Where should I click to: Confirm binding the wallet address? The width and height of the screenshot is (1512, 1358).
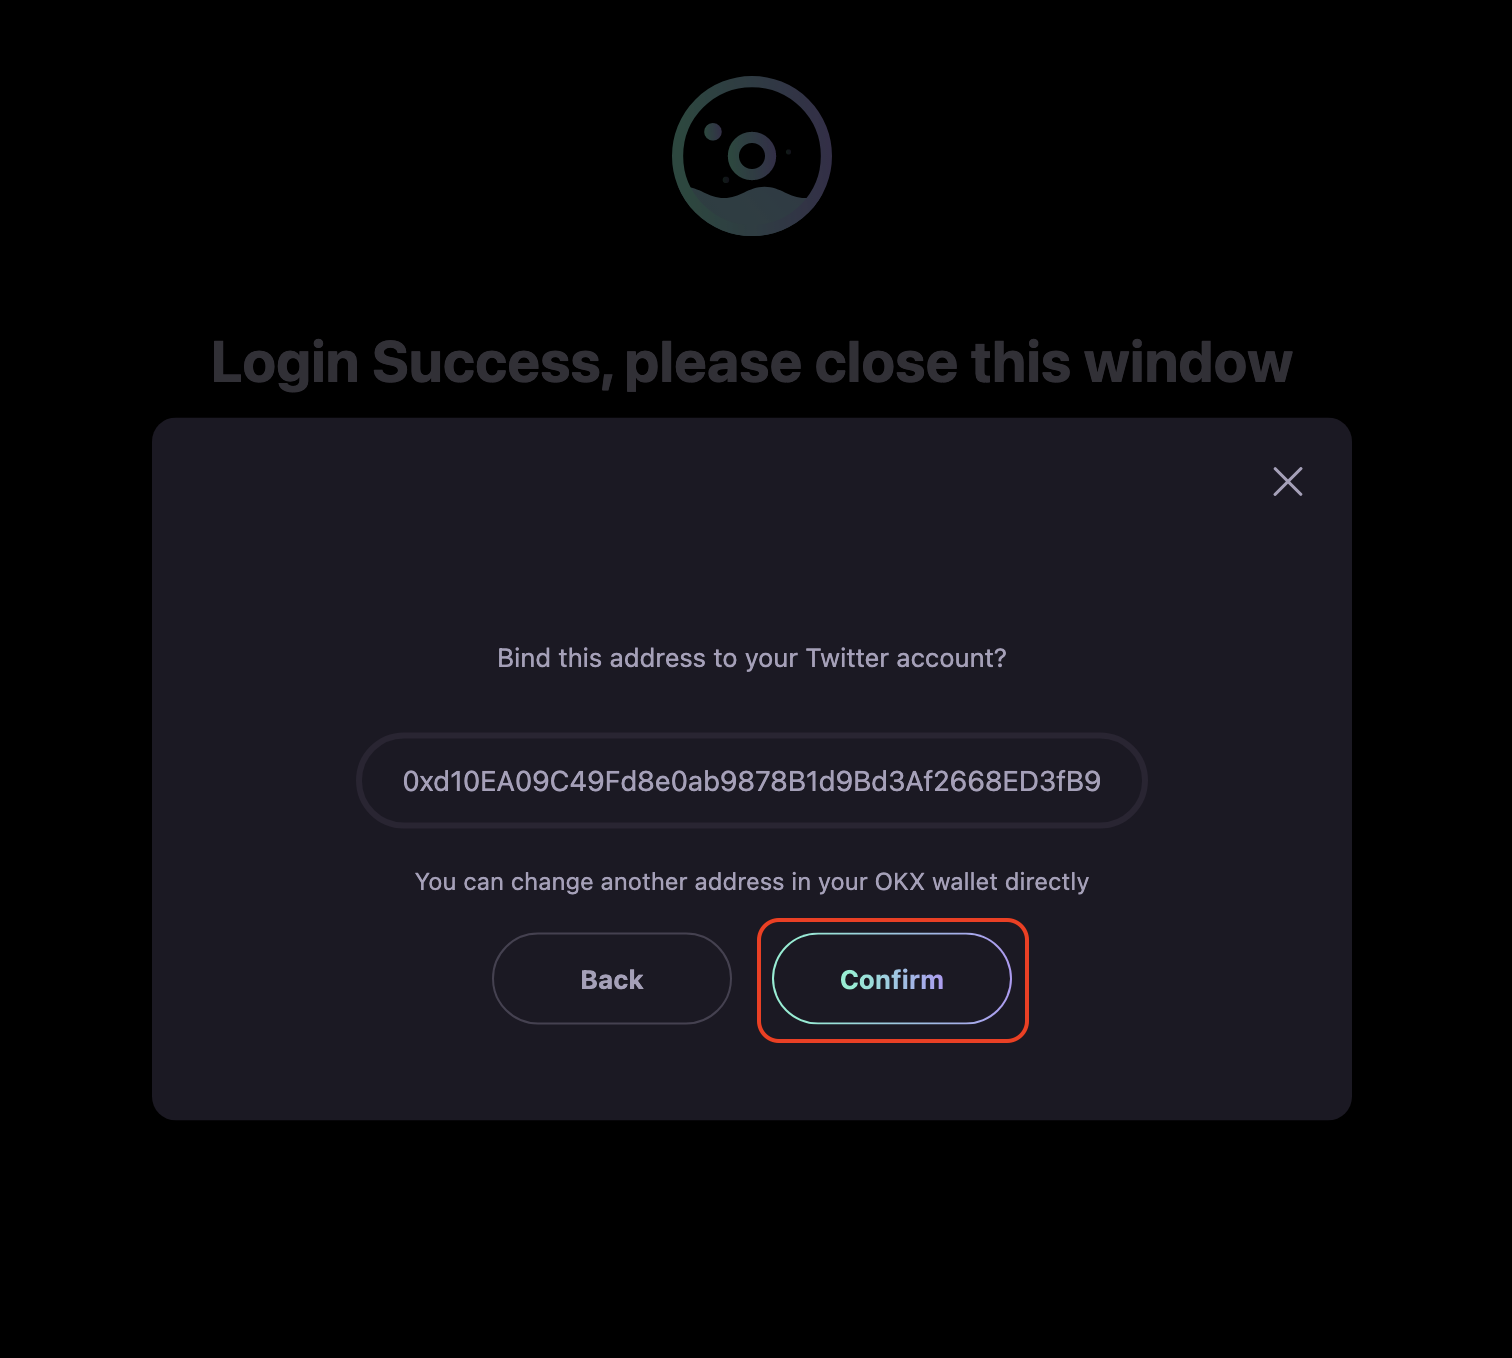point(892,979)
